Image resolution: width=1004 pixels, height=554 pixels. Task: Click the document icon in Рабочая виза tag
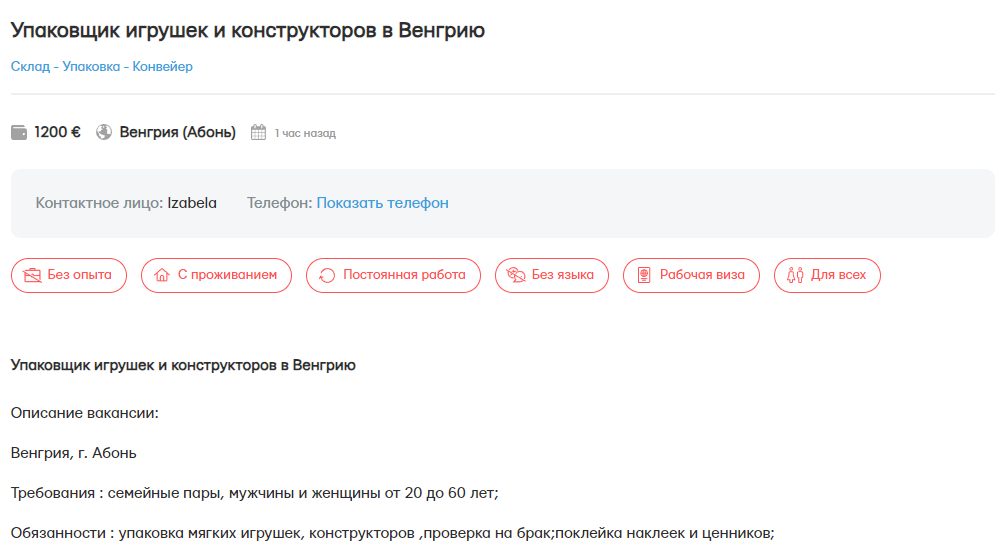[x=644, y=275]
